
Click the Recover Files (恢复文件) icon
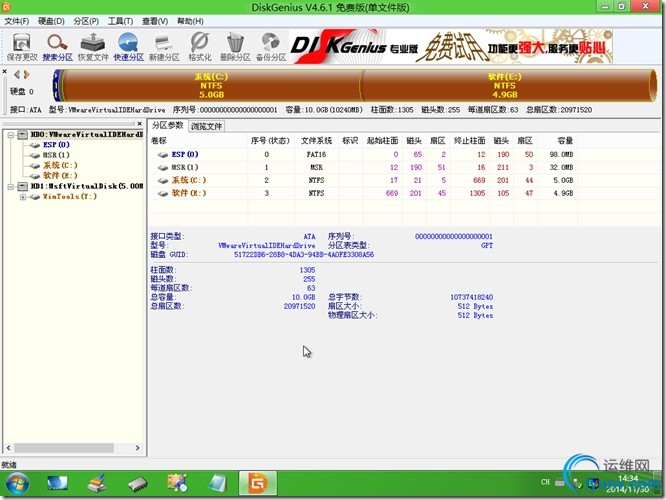point(93,47)
